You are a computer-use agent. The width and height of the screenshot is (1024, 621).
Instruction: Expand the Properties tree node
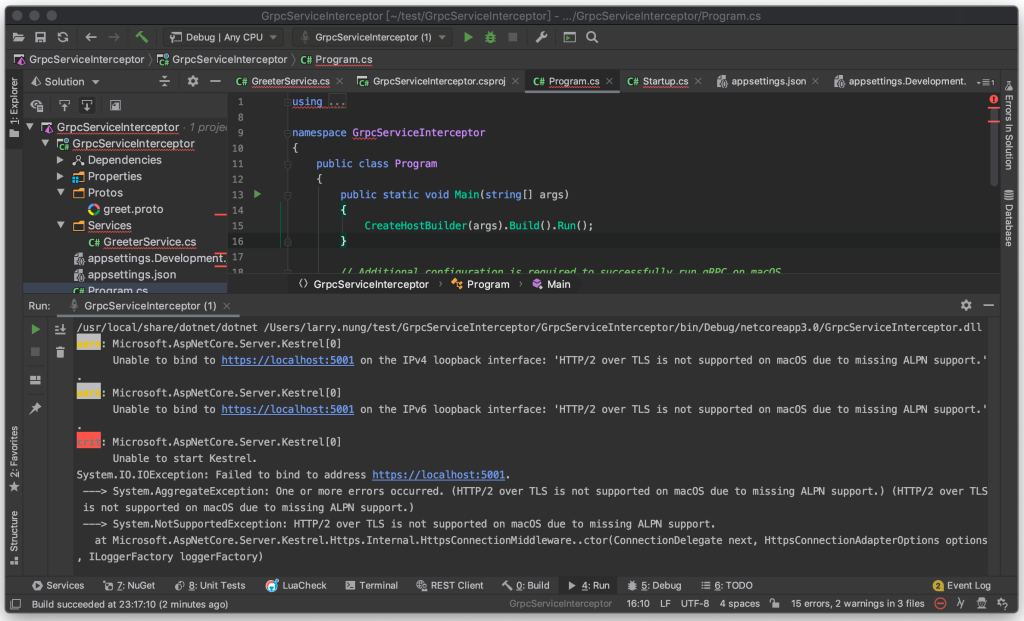60,176
